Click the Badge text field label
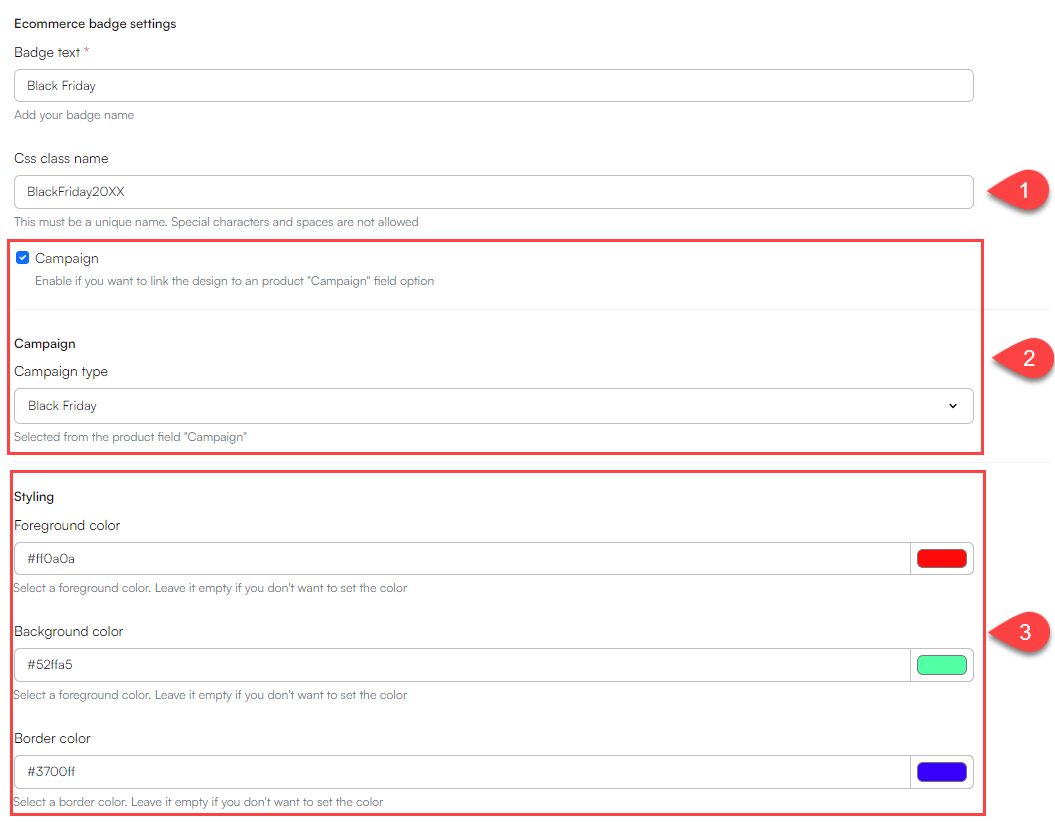Screen dimensions: 1055x822 pos(47,52)
